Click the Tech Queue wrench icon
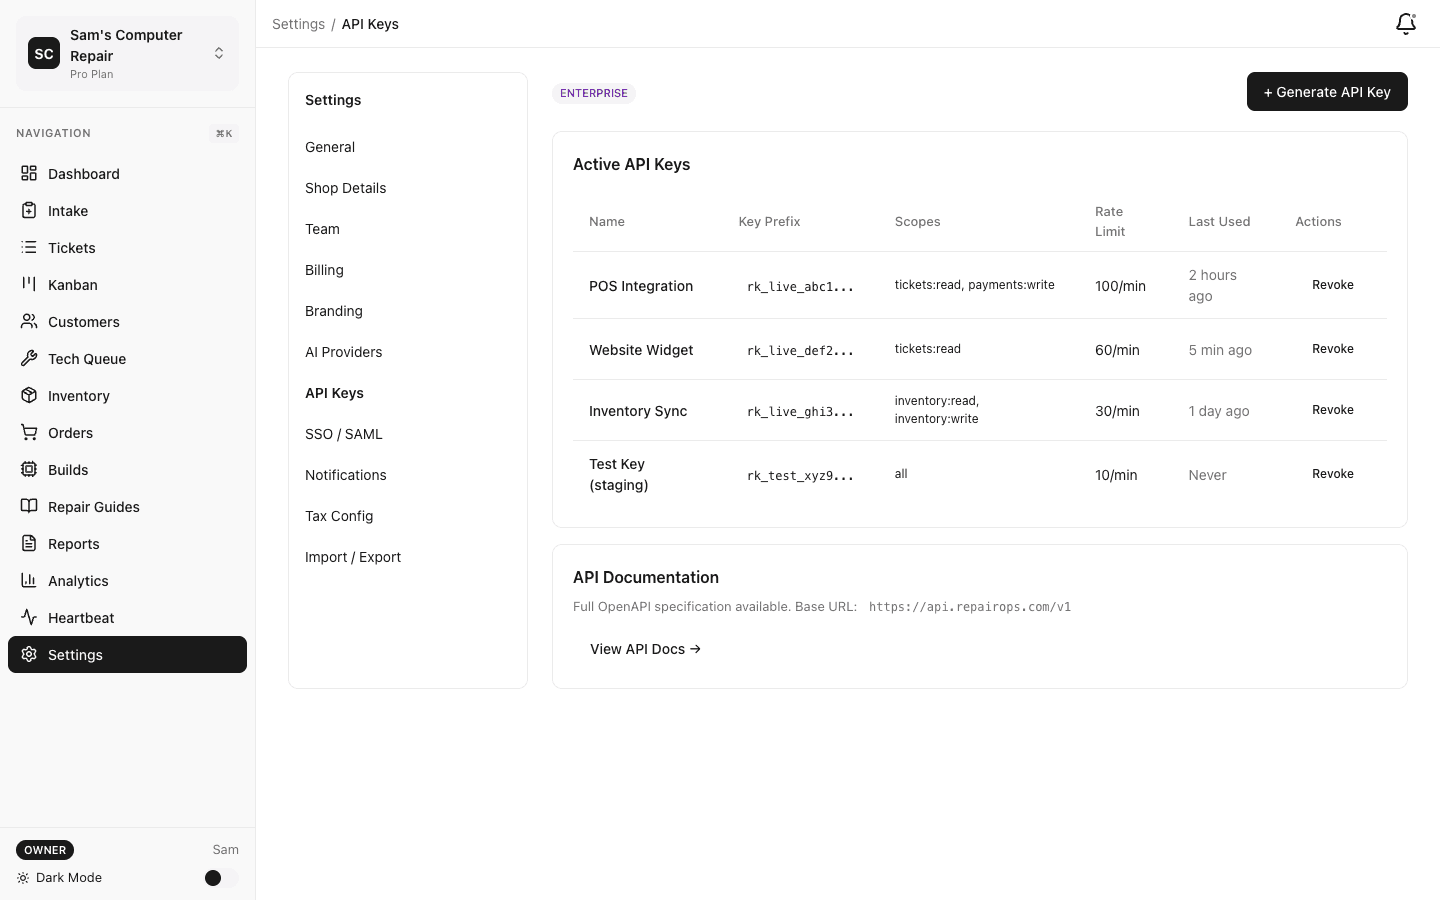The image size is (1440, 900). 29,358
